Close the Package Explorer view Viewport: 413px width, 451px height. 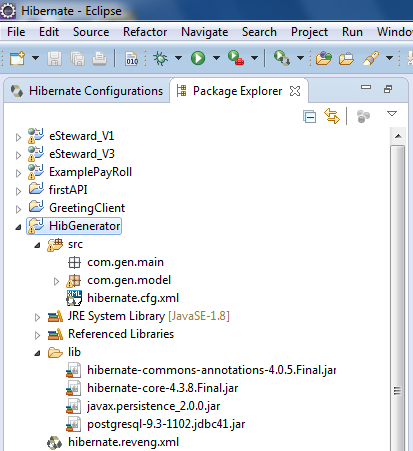tap(295, 91)
